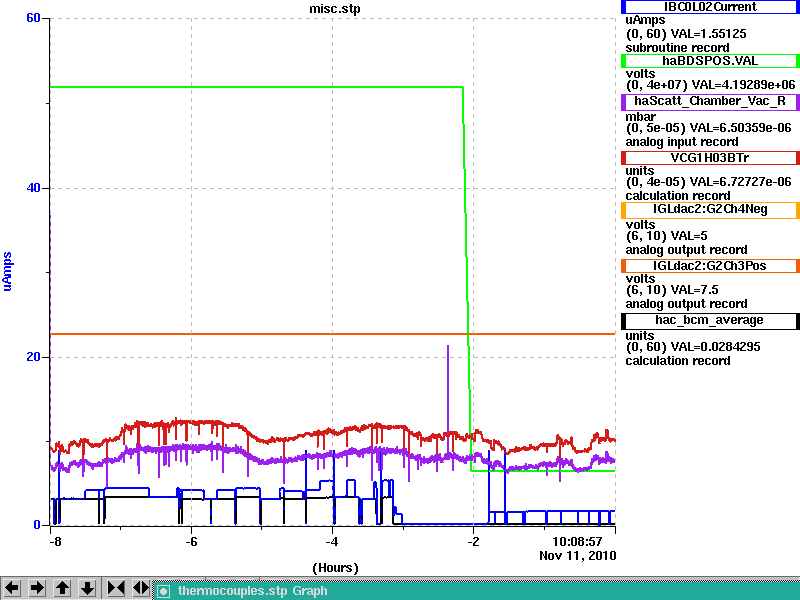The width and height of the screenshot is (800, 600).
Task: Click the thermocouples.stp Graph title
Action: 253,591
